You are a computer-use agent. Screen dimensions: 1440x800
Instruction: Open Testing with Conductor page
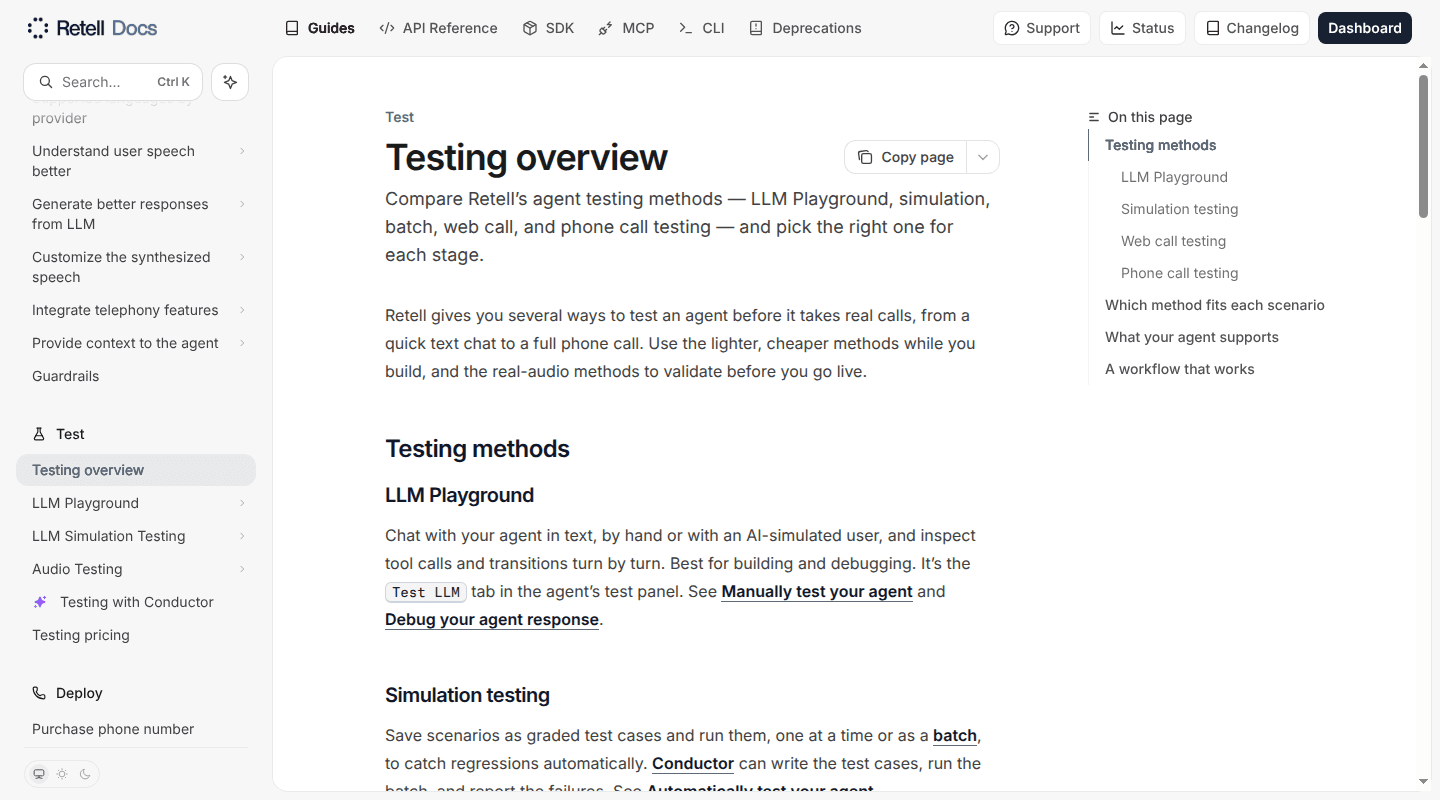pos(137,602)
